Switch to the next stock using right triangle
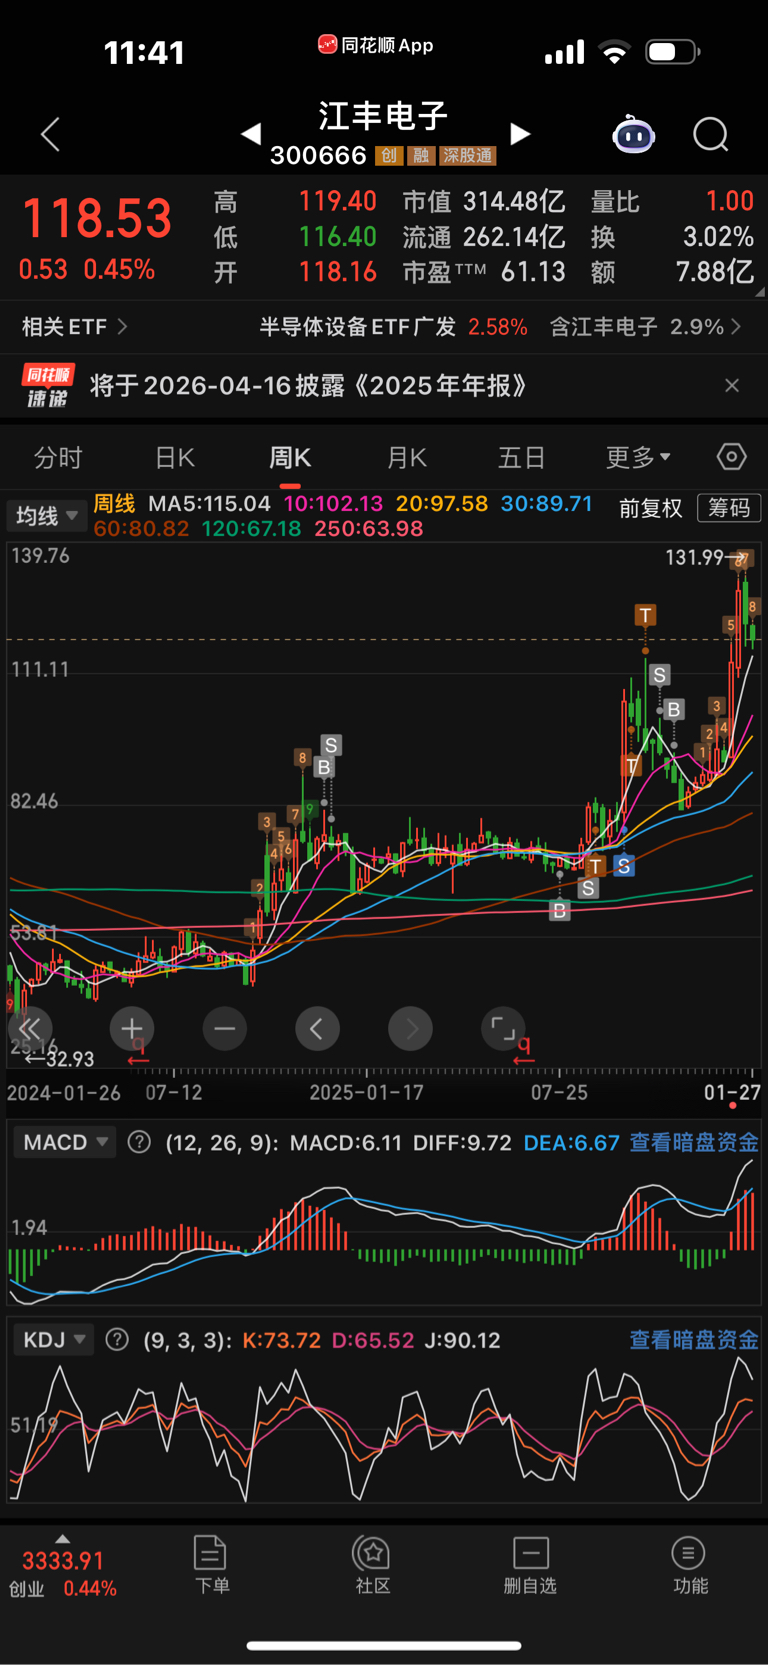This screenshot has width=768, height=1665. [520, 133]
